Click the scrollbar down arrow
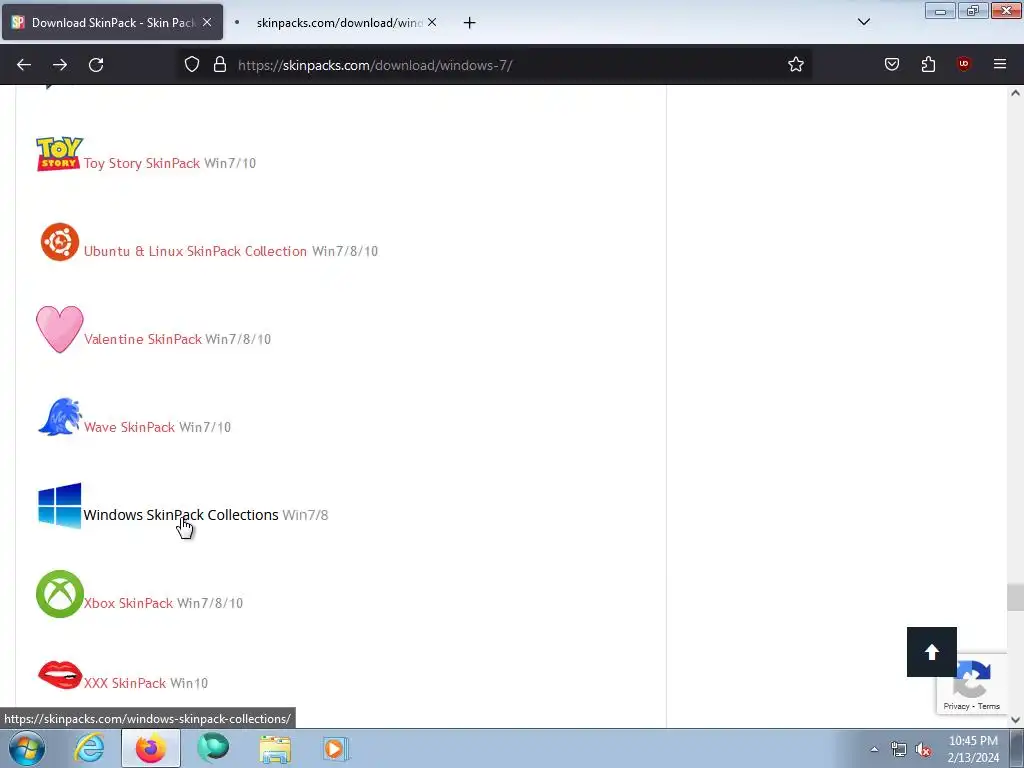1024x768 pixels. pyautogui.click(x=1015, y=720)
